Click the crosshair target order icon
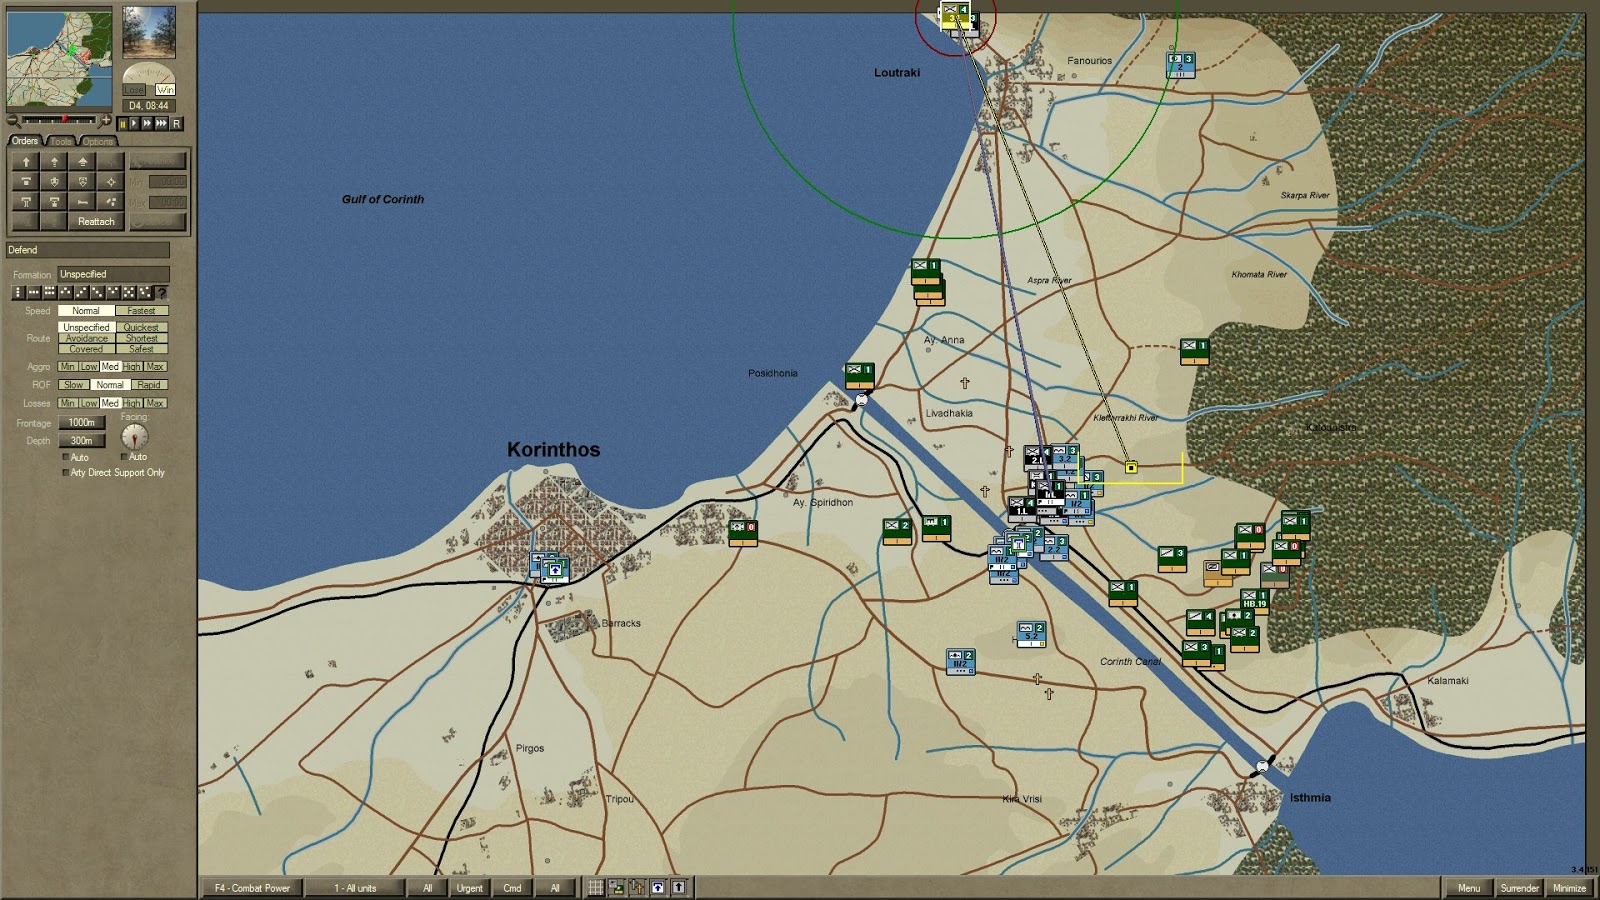The image size is (1600, 900). point(111,182)
